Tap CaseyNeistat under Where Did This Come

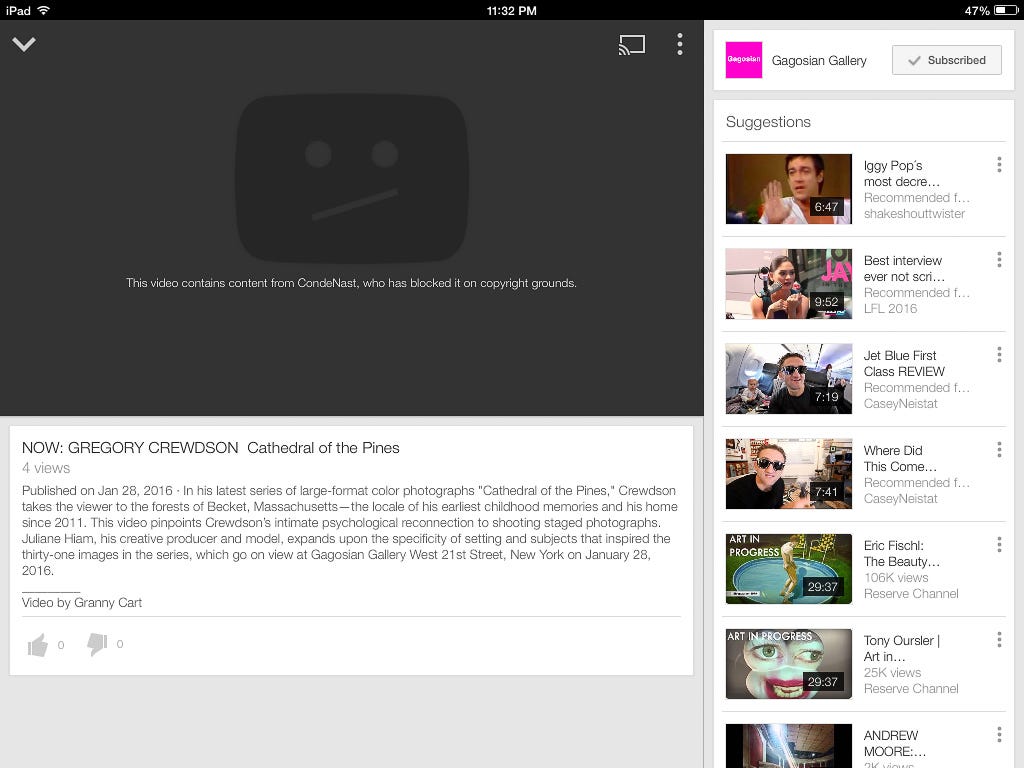tap(900, 498)
